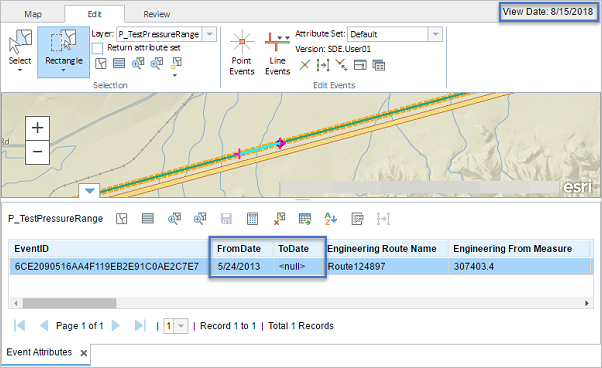This screenshot has width=602, height=368.
Task: Zoom in the map with plus button
Action: 37,128
